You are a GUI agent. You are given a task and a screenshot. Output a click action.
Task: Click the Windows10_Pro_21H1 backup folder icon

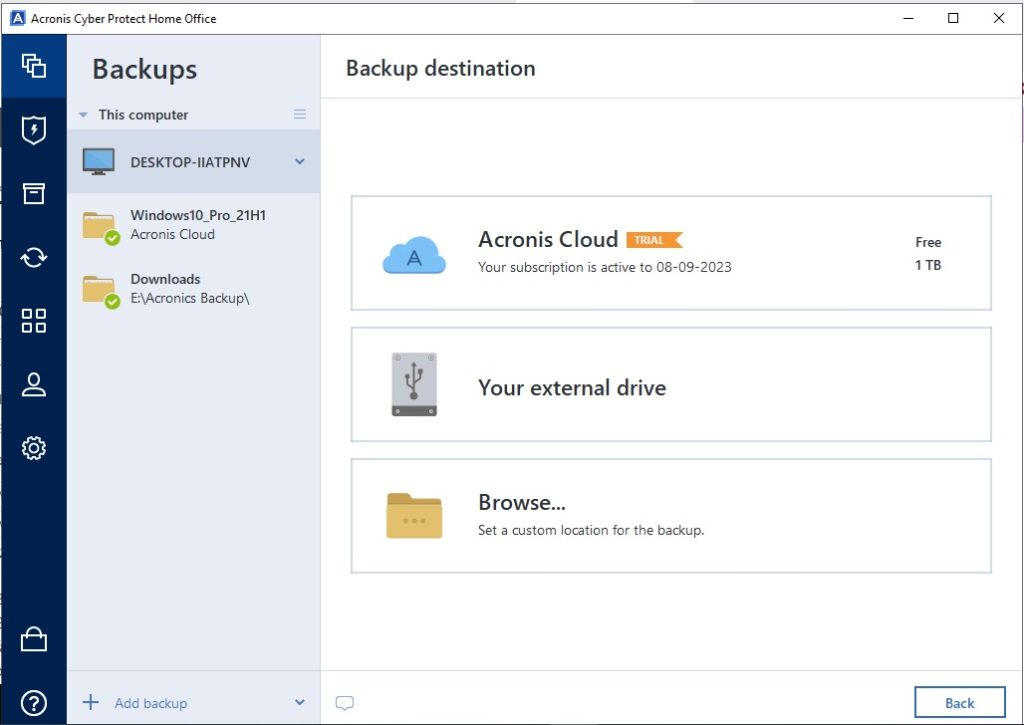pyautogui.click(x=101, y=227)
